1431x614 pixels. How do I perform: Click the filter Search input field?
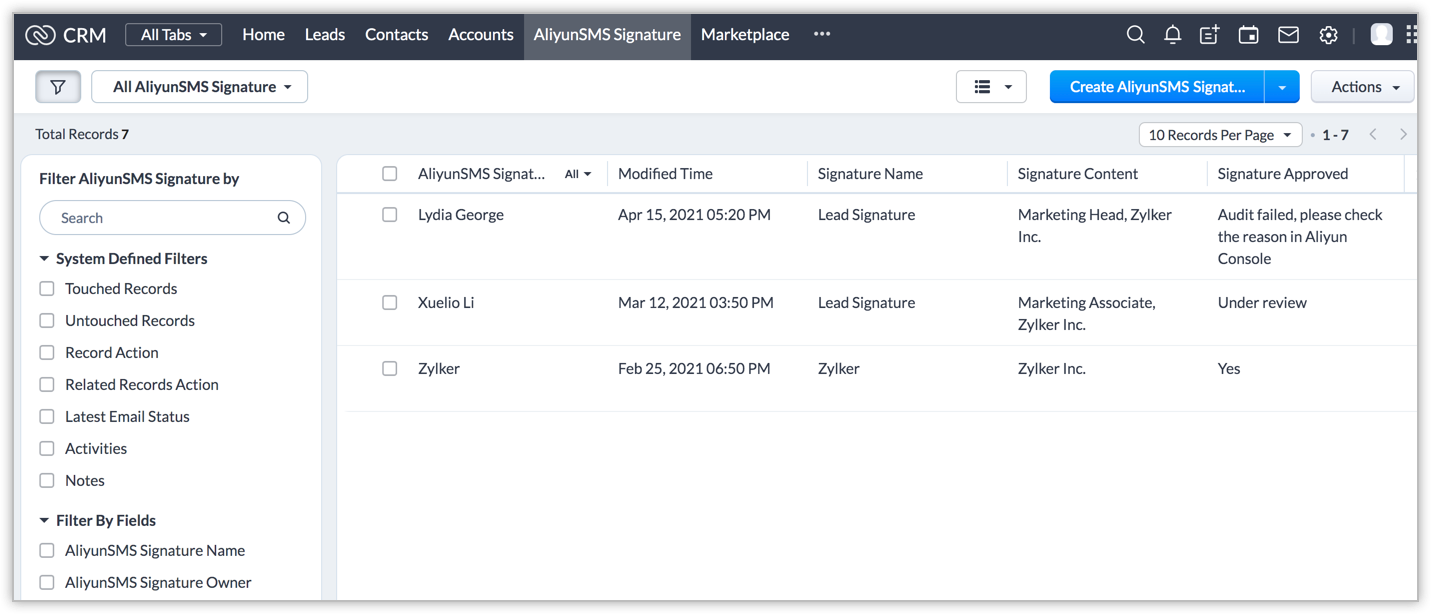[172, 218]
